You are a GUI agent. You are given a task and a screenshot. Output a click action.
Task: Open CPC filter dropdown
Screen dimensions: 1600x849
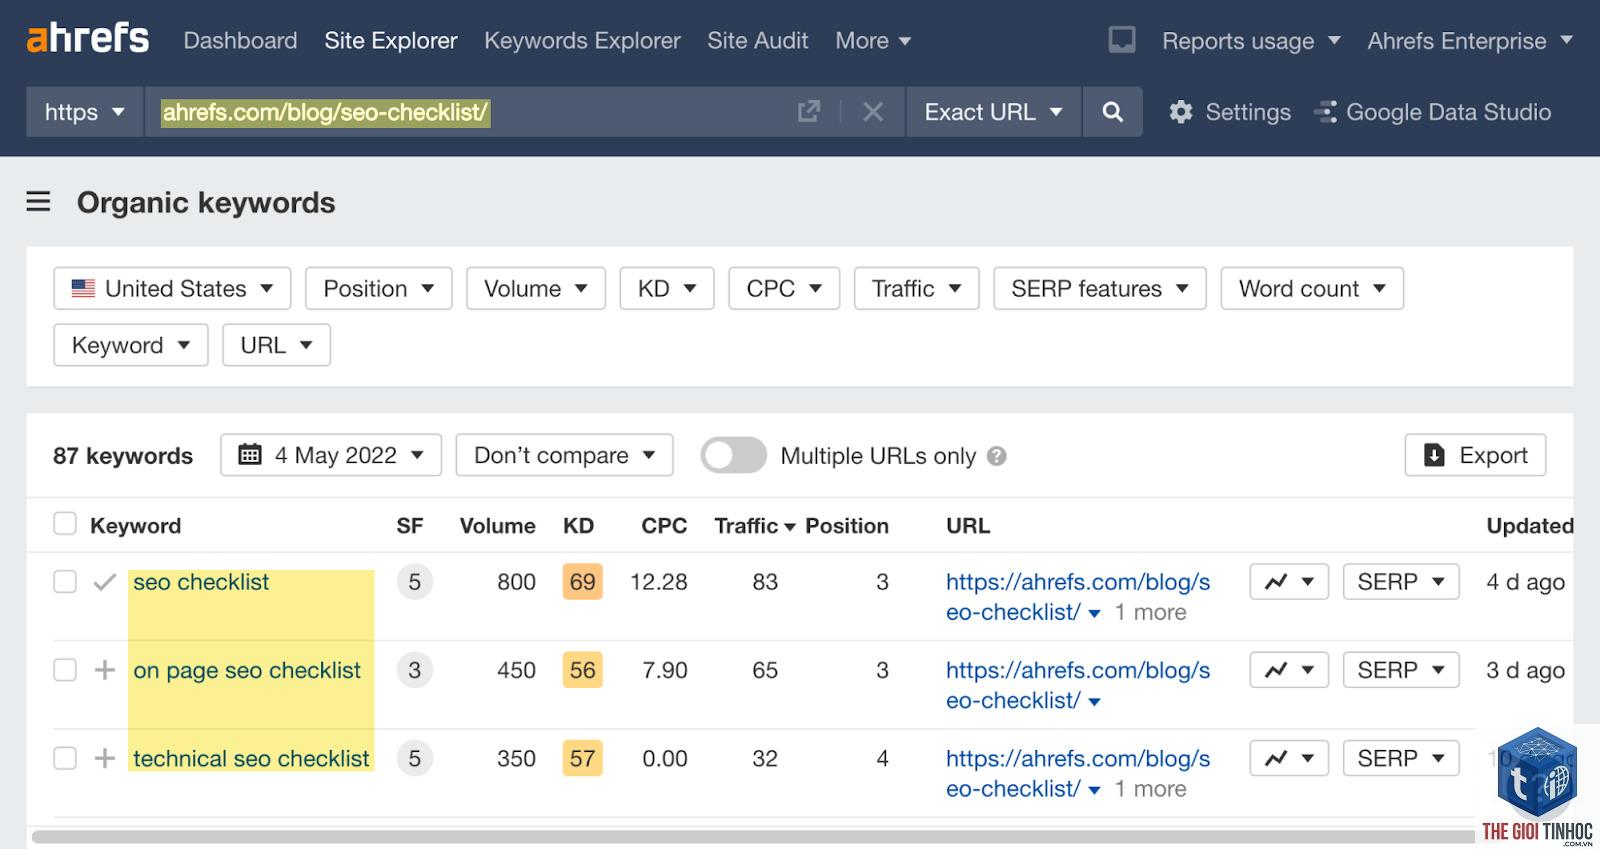coord(784,288)
